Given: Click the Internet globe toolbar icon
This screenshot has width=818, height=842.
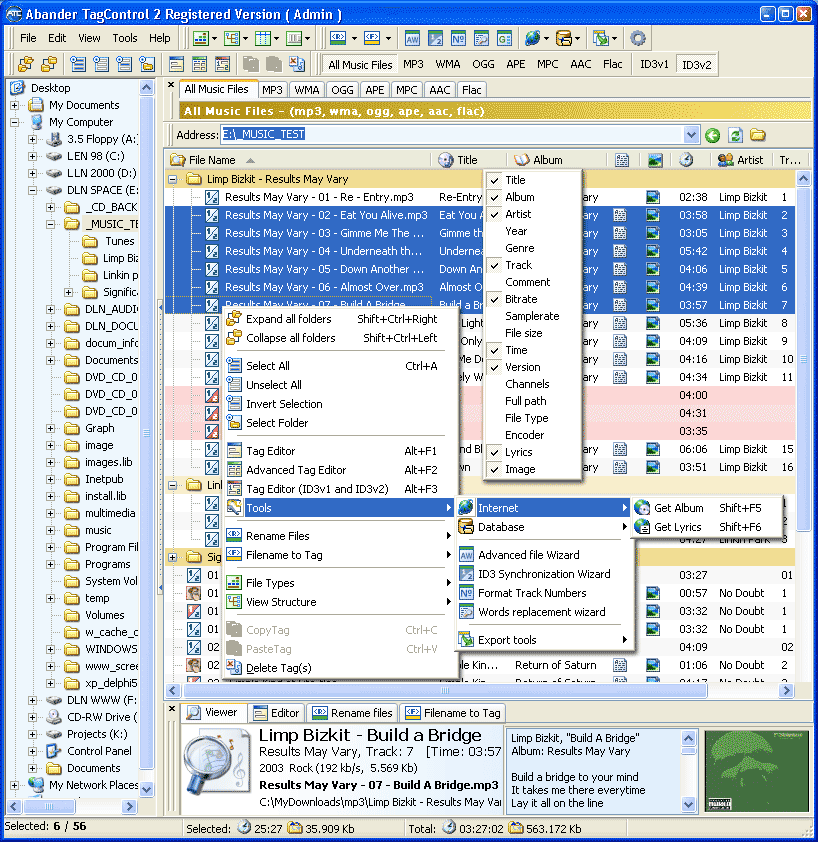Looking at the screenshot, I should [x=532, y=38].
